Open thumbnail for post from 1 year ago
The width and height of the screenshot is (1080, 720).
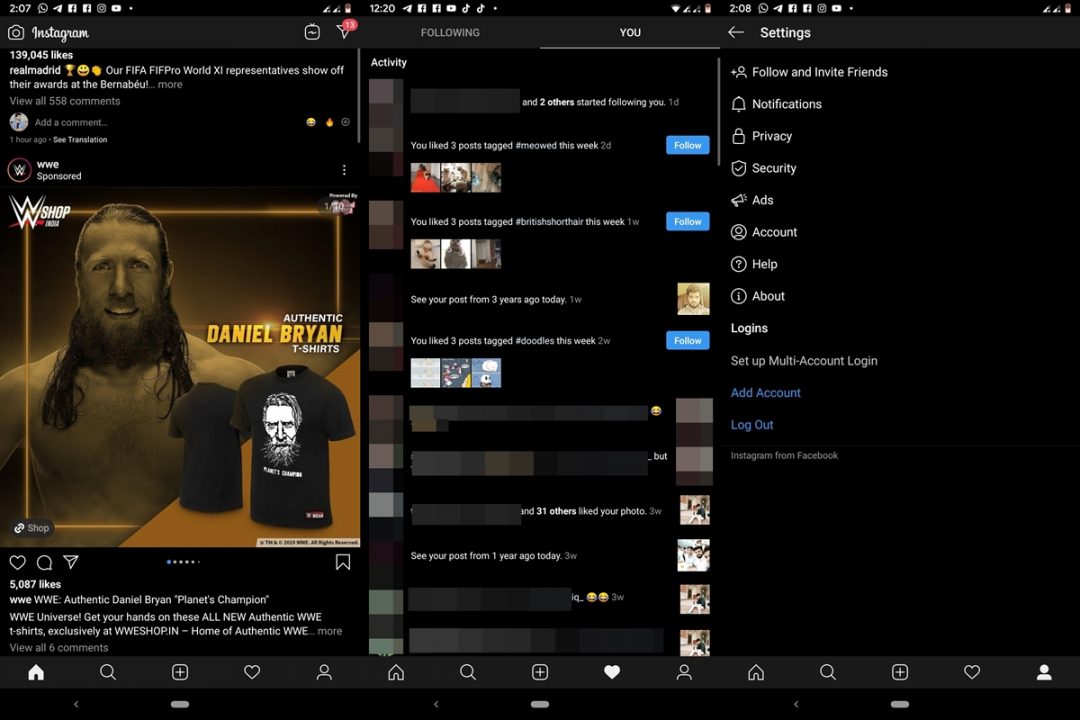(694, 555)
